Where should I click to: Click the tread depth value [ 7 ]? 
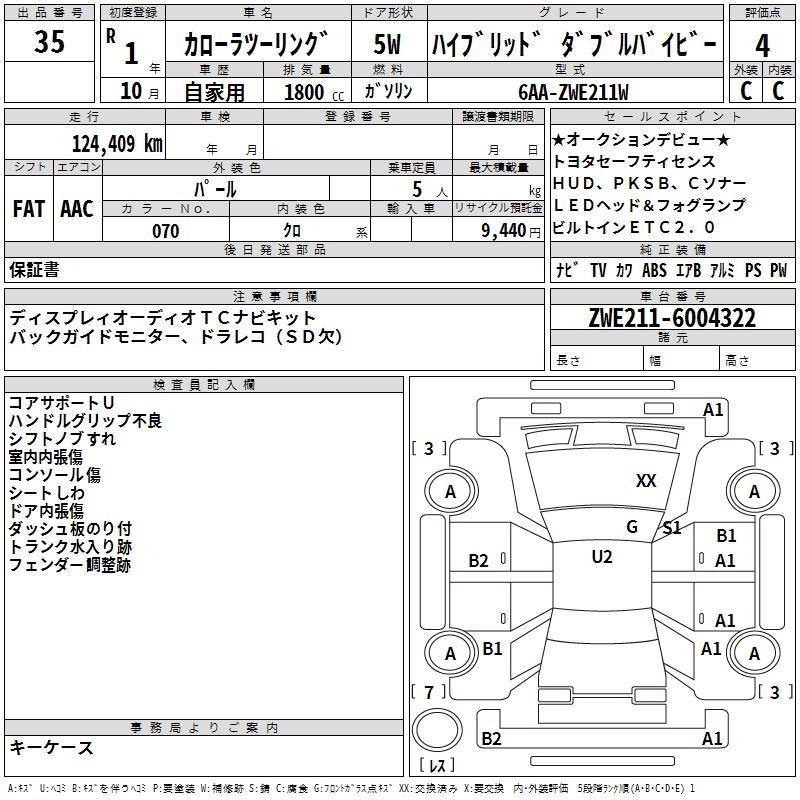[x=429, y=692]
